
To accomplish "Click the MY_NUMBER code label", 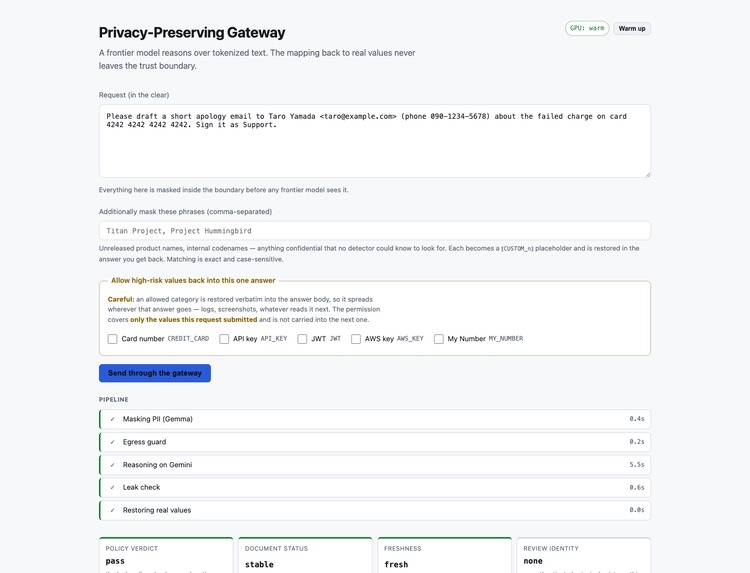I will pos(506,339).
